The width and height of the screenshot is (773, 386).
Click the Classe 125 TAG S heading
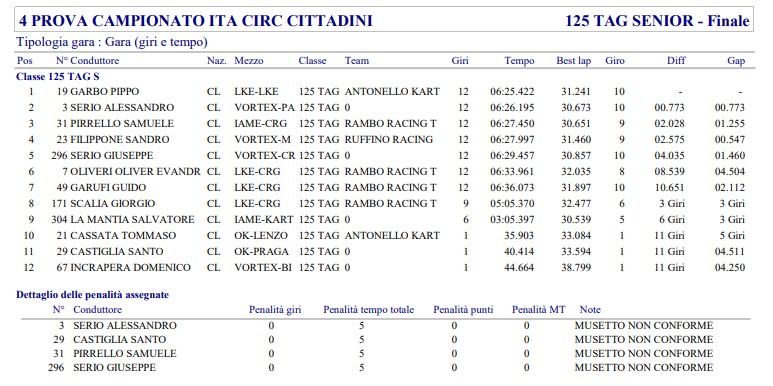59,77
